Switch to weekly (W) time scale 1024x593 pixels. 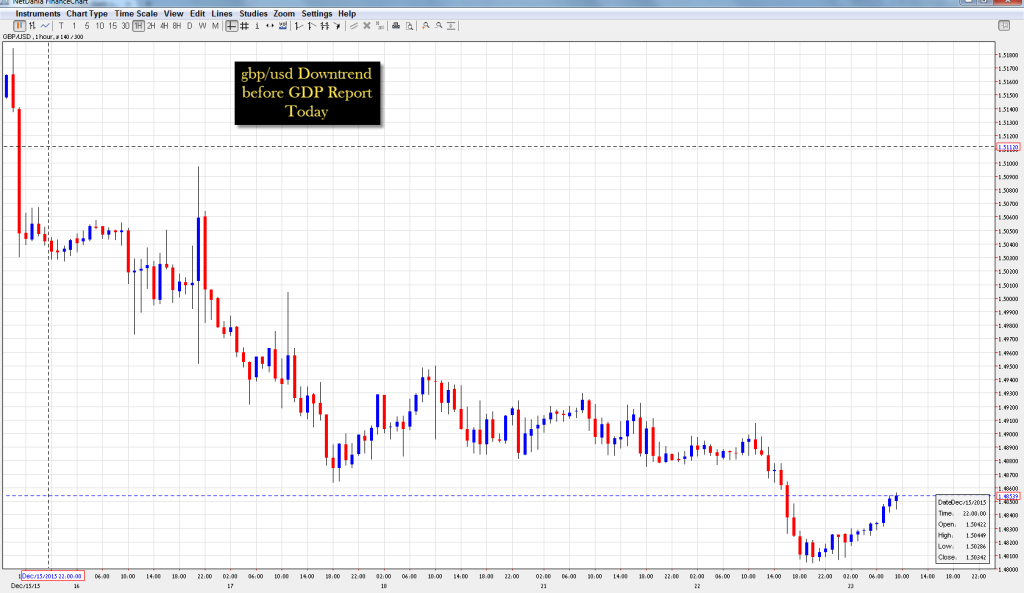(202, 26)
